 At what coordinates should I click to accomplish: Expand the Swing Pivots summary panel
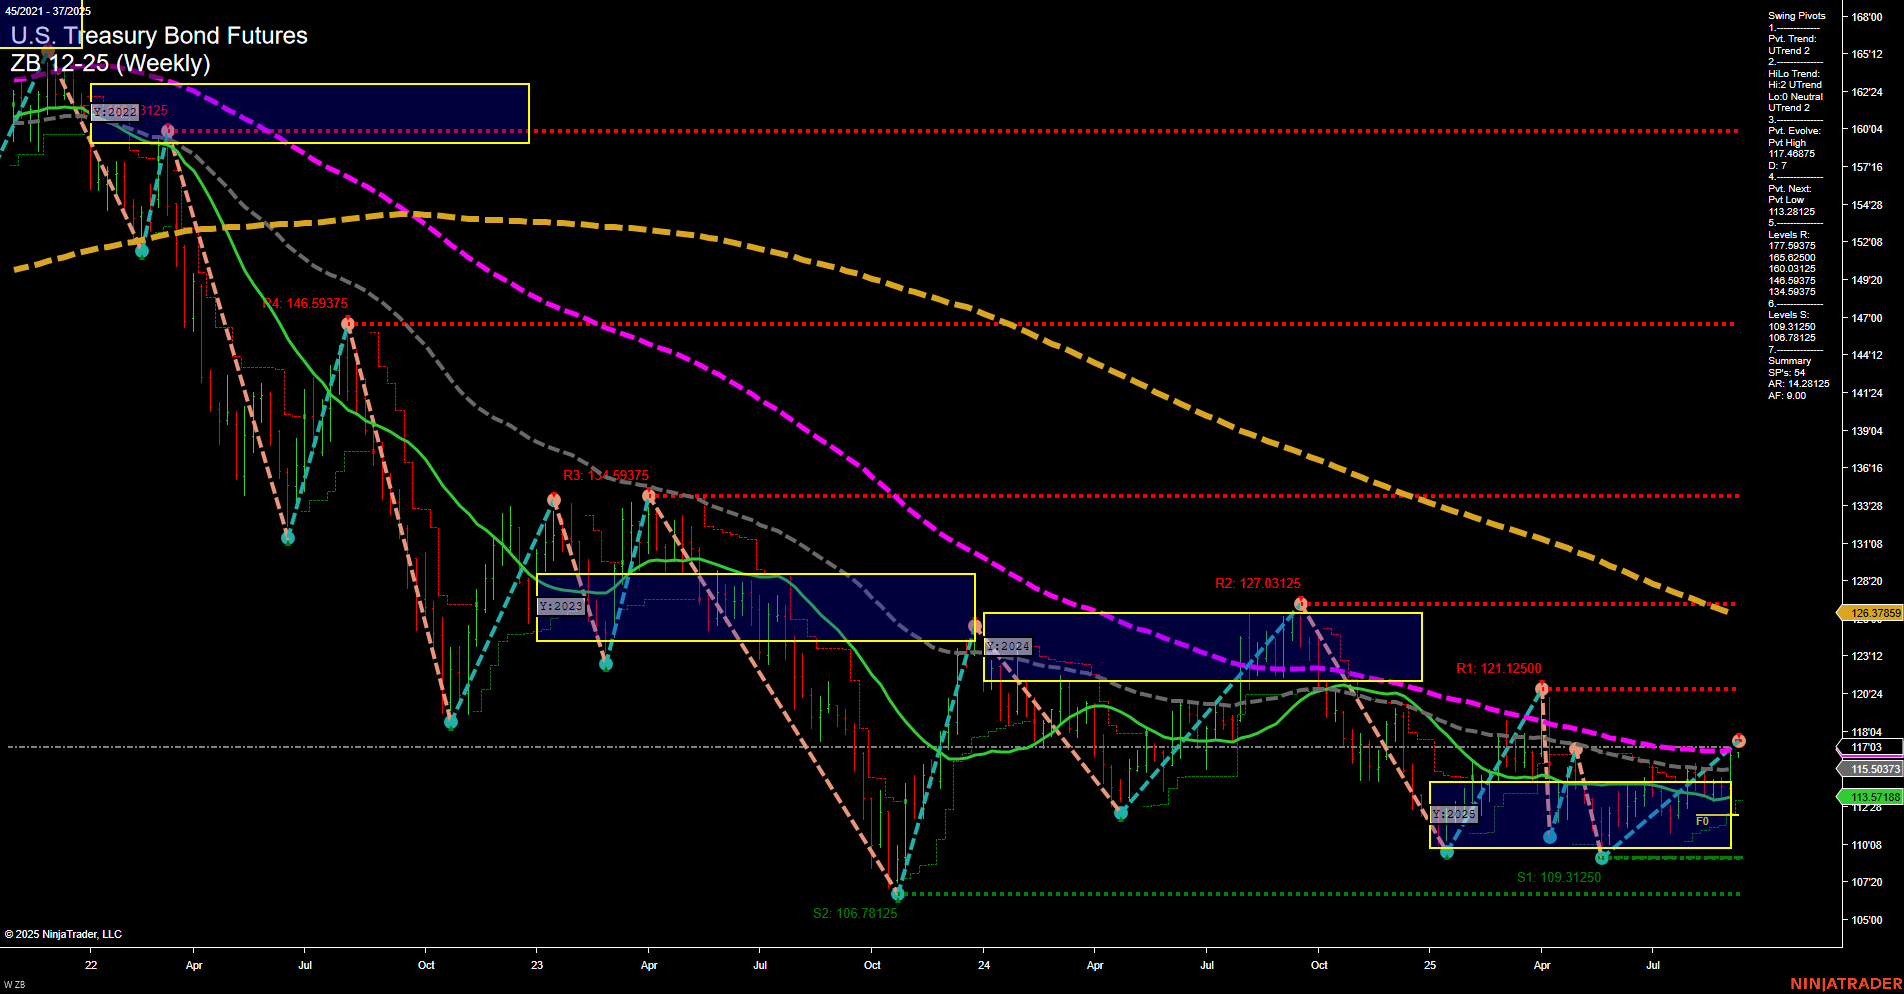[x=1796, y=15]
